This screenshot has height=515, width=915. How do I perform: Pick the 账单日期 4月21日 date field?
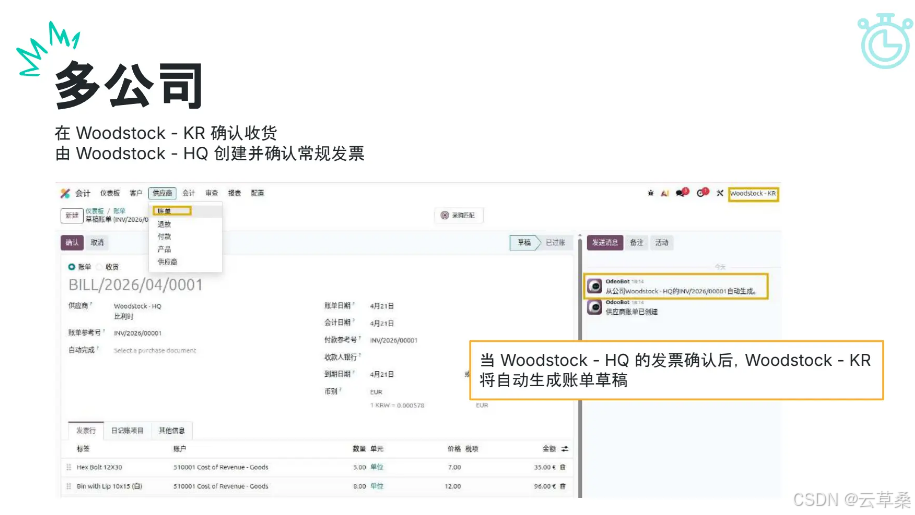pyautogui.click(x=382, y=306)
